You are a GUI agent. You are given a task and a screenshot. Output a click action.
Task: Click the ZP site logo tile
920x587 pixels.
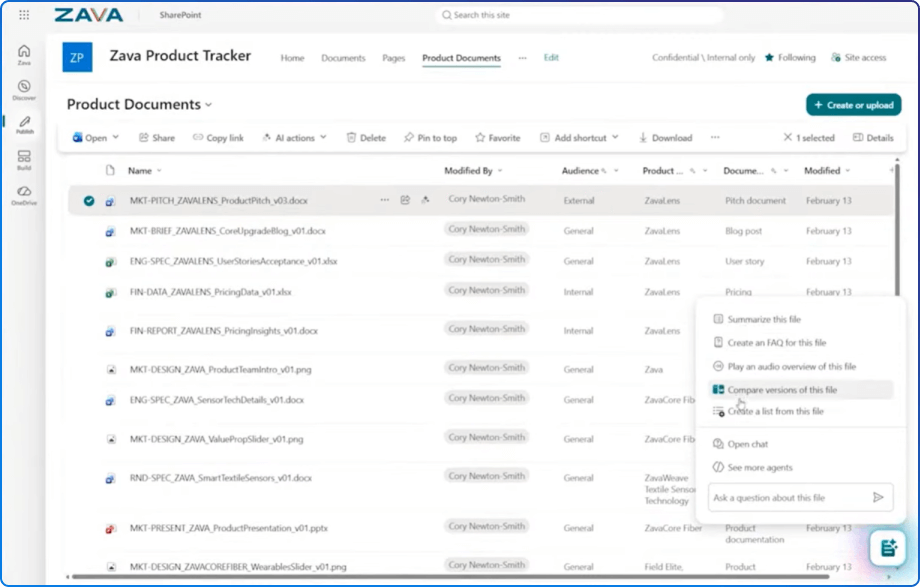point(77,58)
